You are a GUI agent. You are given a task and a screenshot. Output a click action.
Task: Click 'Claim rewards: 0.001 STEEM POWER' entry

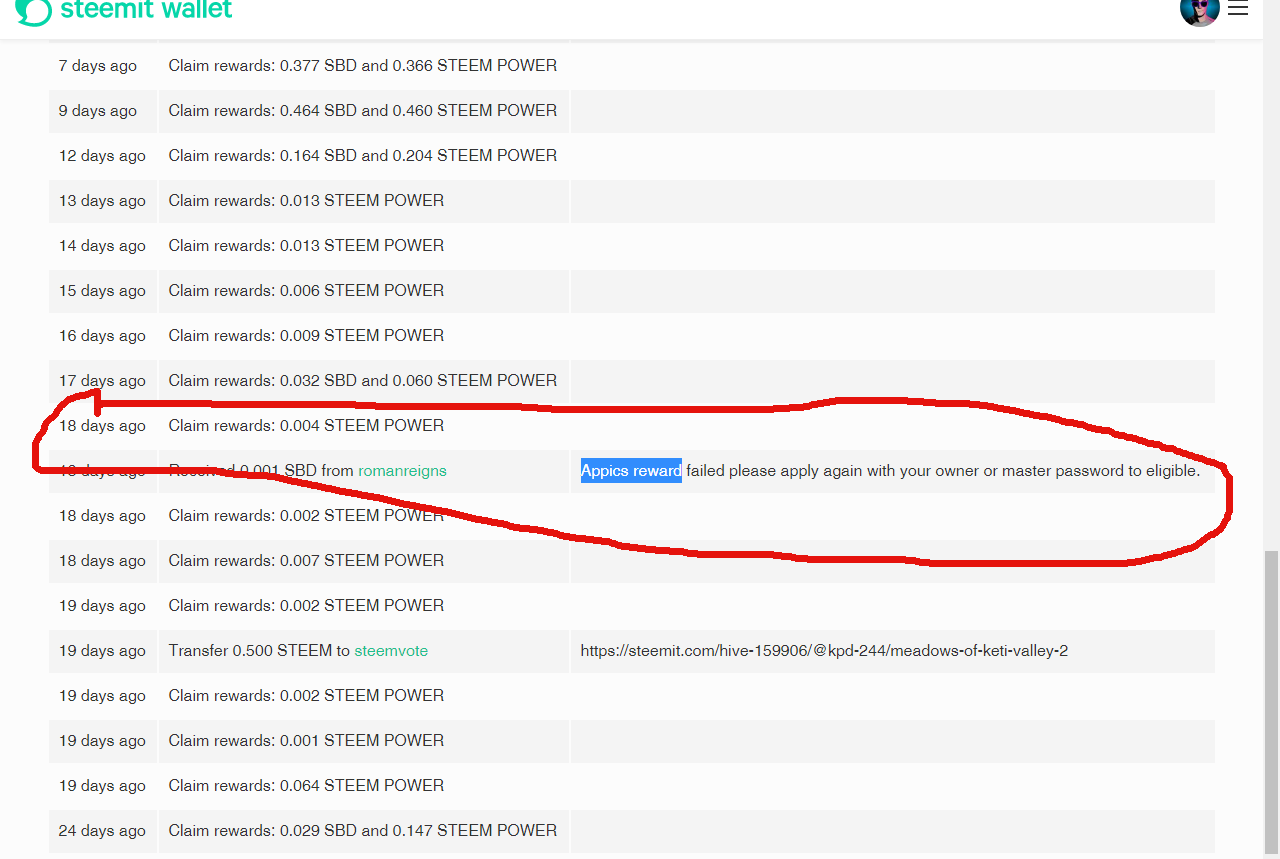(306, 740)
